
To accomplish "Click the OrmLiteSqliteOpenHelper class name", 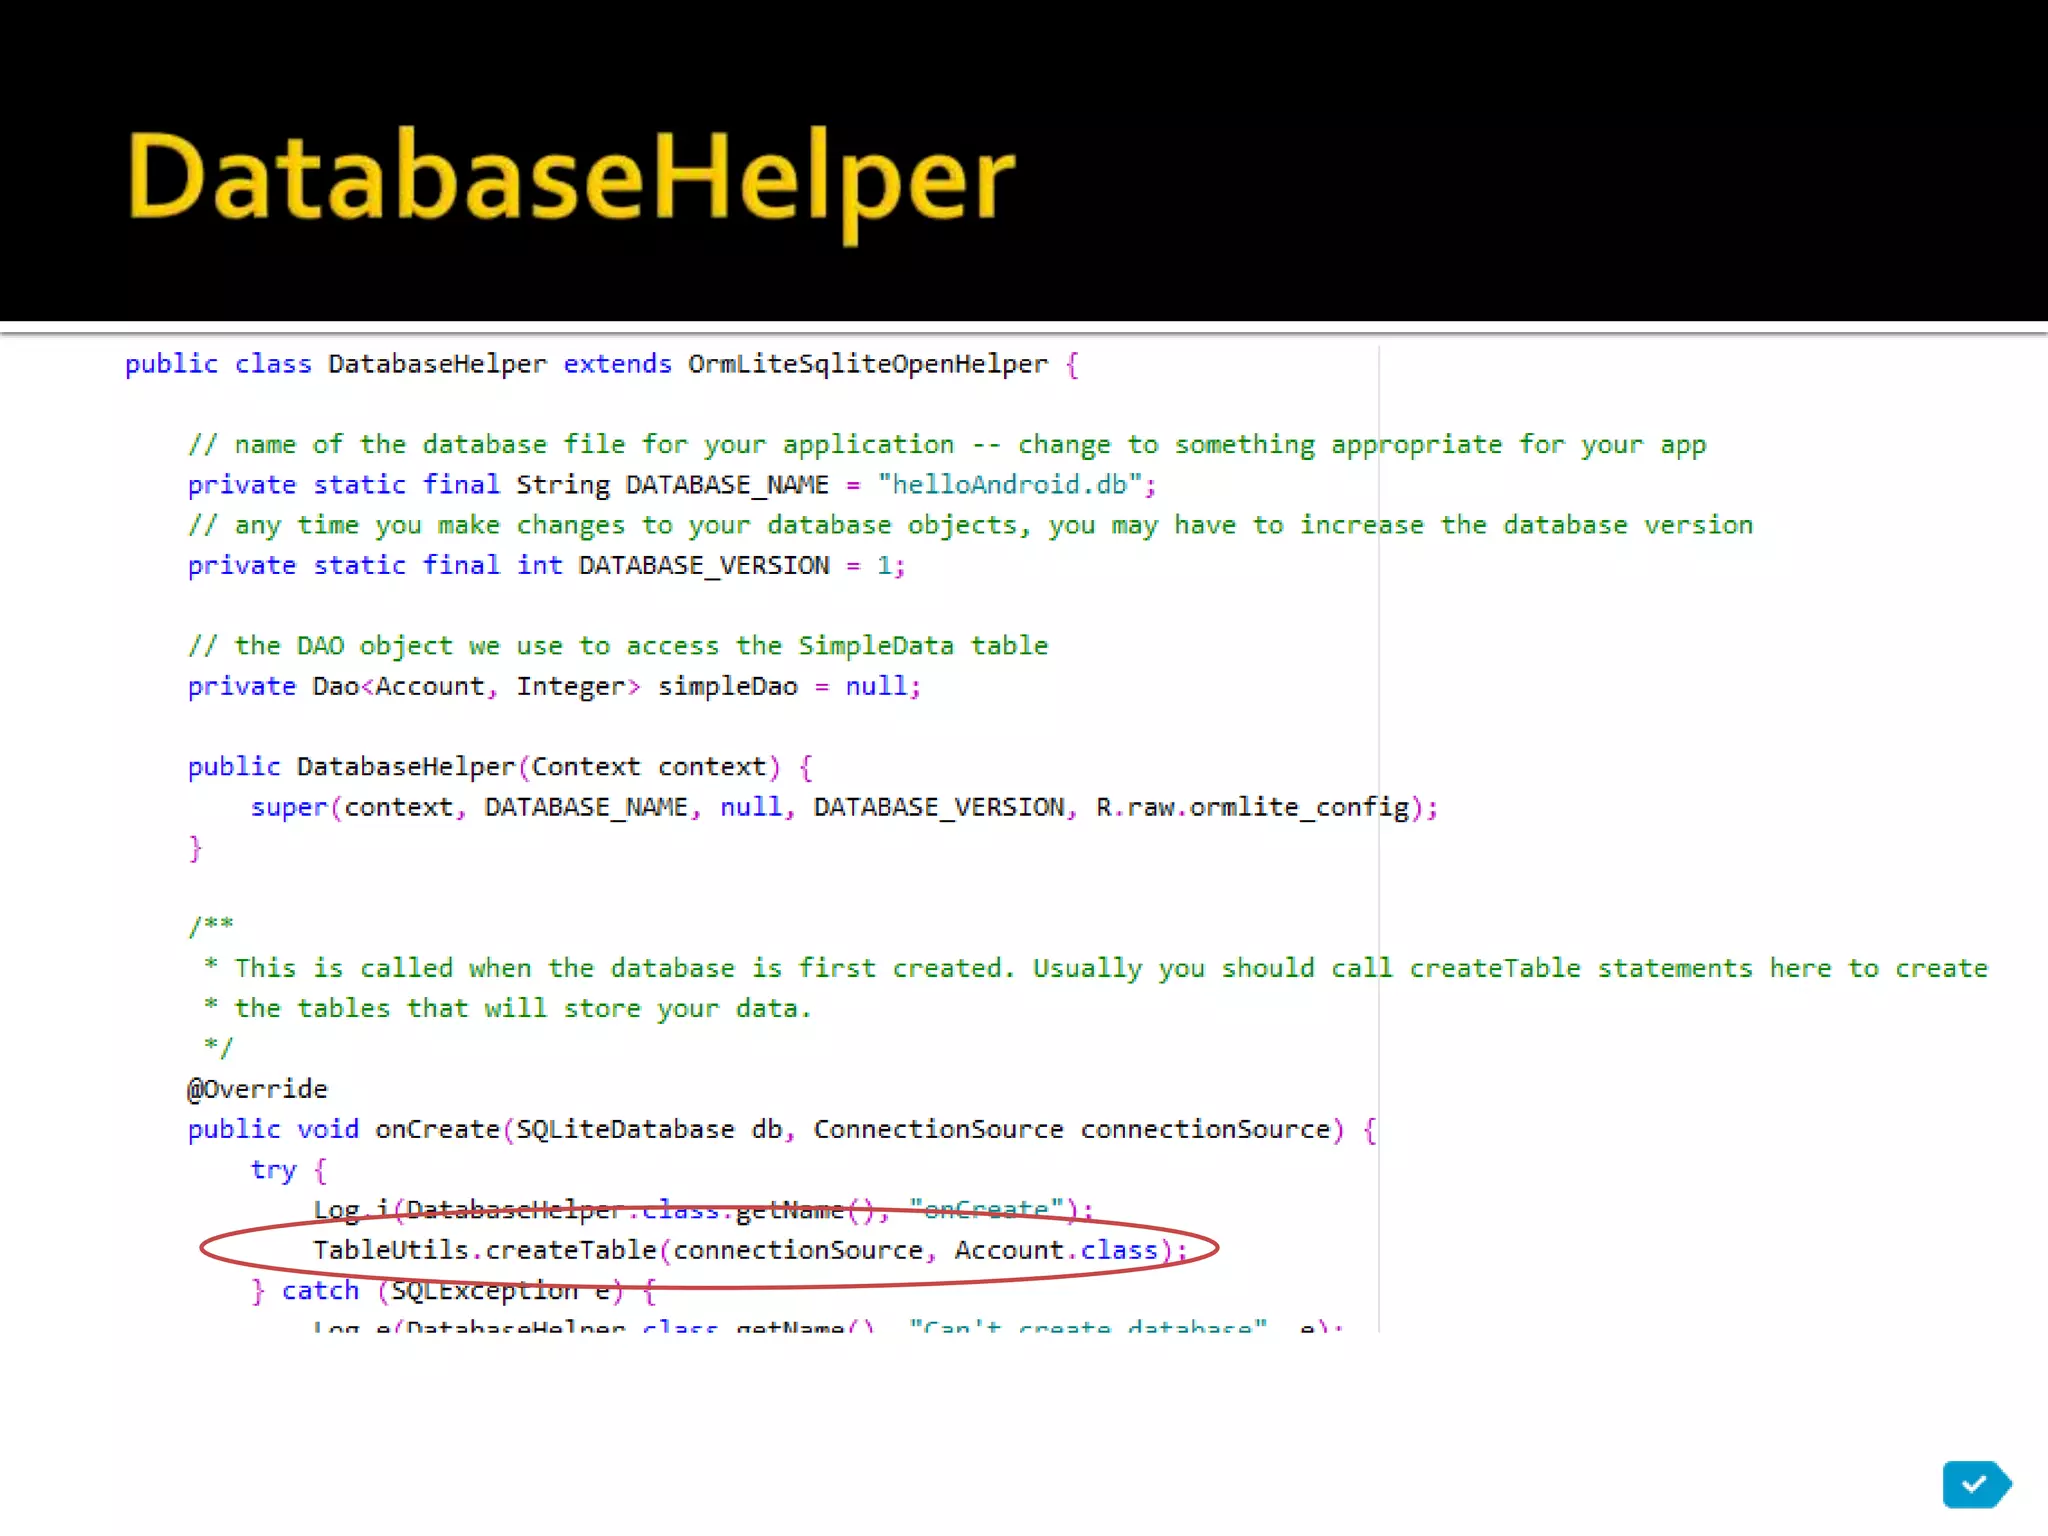I will (x=867, y=364).
